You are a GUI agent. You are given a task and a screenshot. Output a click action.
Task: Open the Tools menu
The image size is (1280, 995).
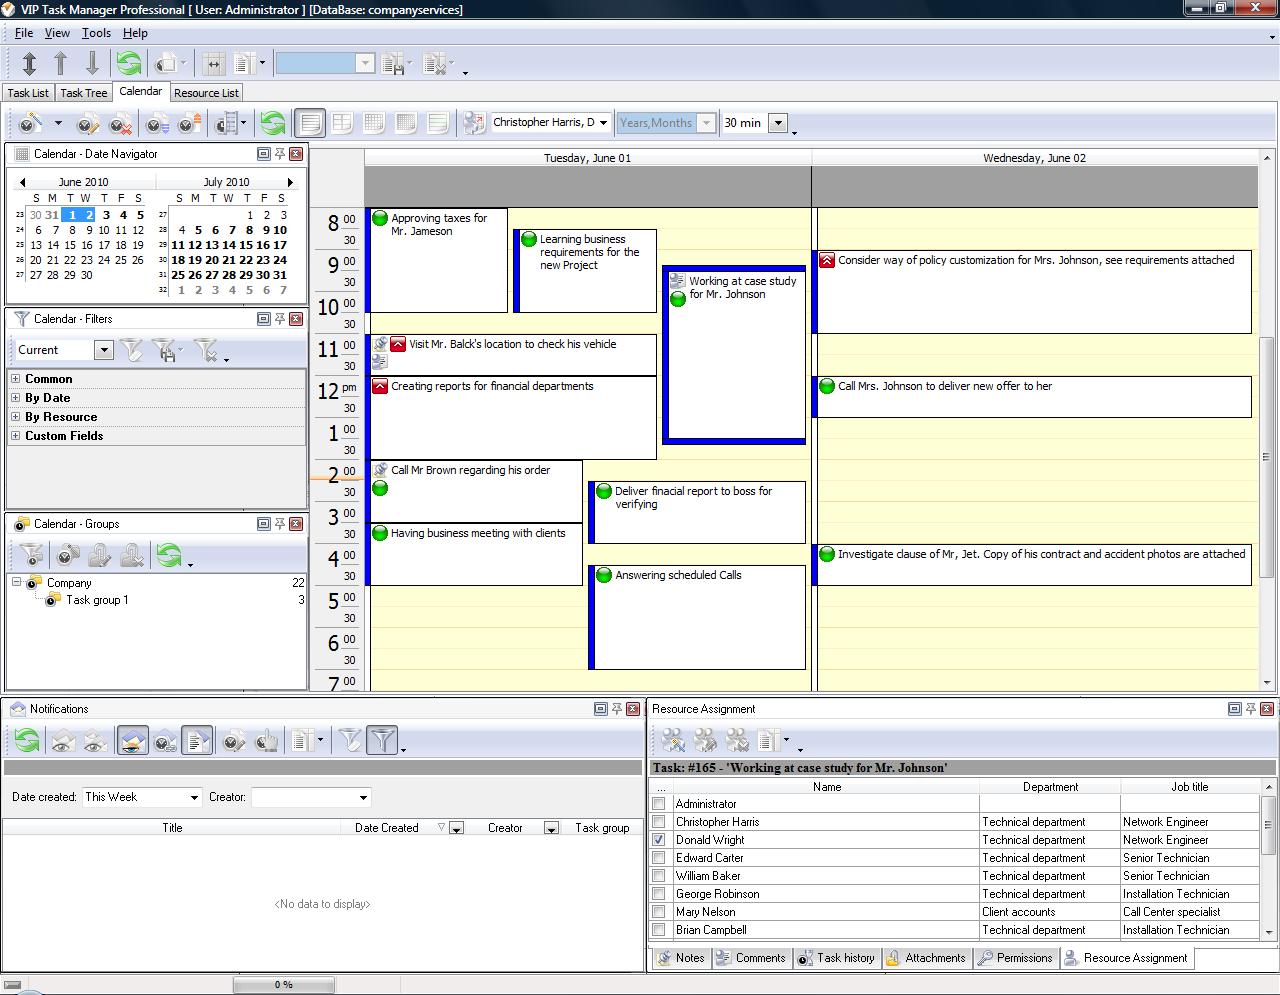tap(96, 33)
